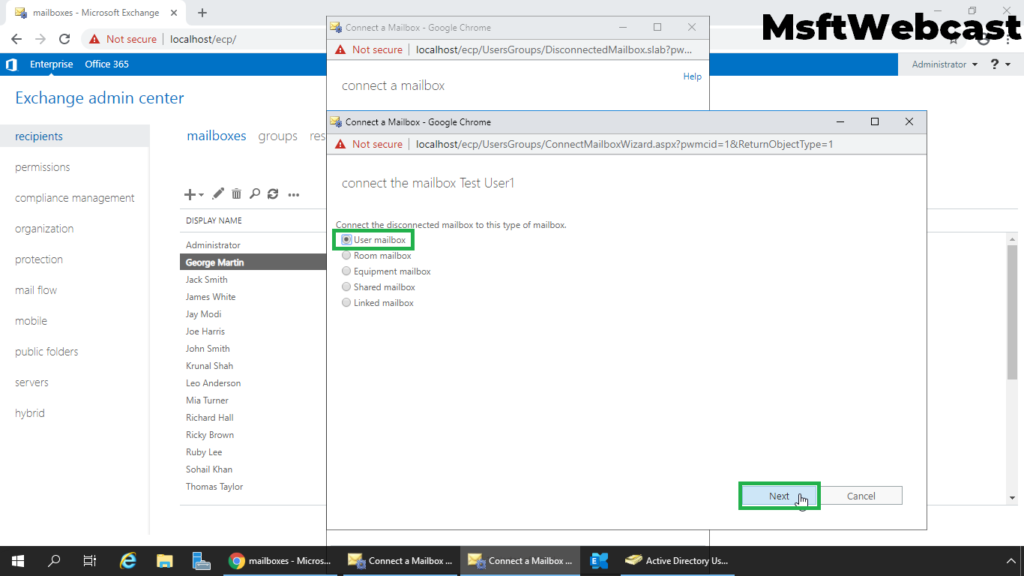This screenshot has height=576, width=1024.
Task: Switch to the mailboxes Chrome taskbar window
Action: [280, 560]
